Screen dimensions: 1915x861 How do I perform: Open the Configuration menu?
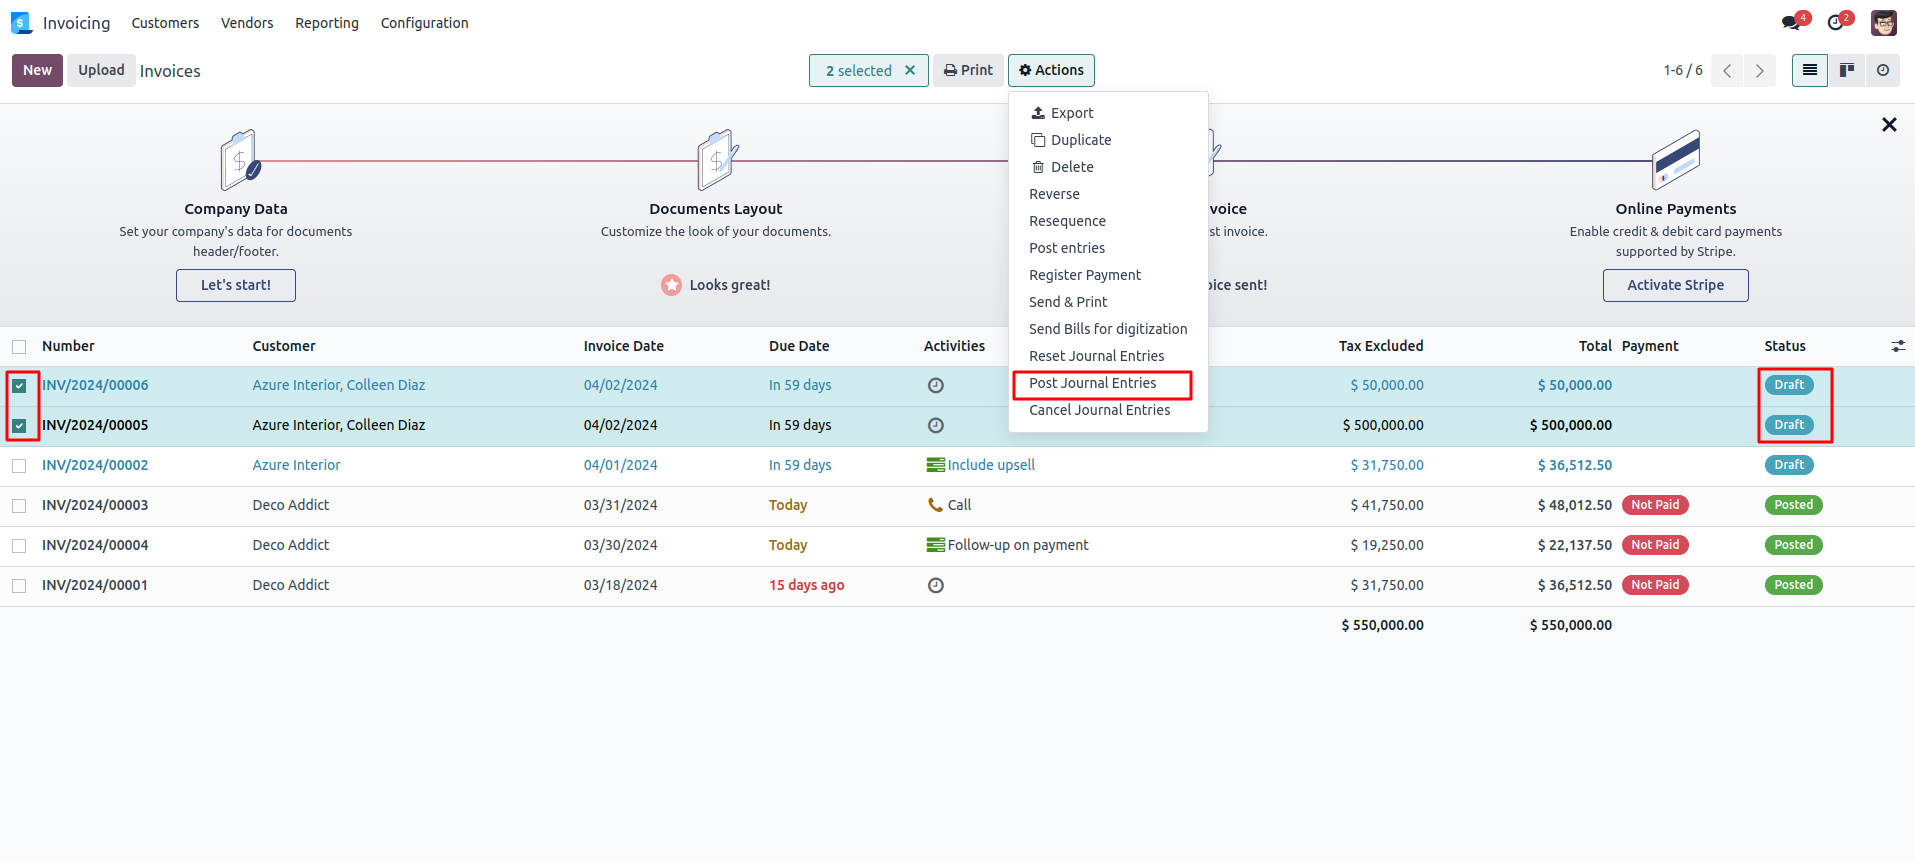(x=424, y=23)
